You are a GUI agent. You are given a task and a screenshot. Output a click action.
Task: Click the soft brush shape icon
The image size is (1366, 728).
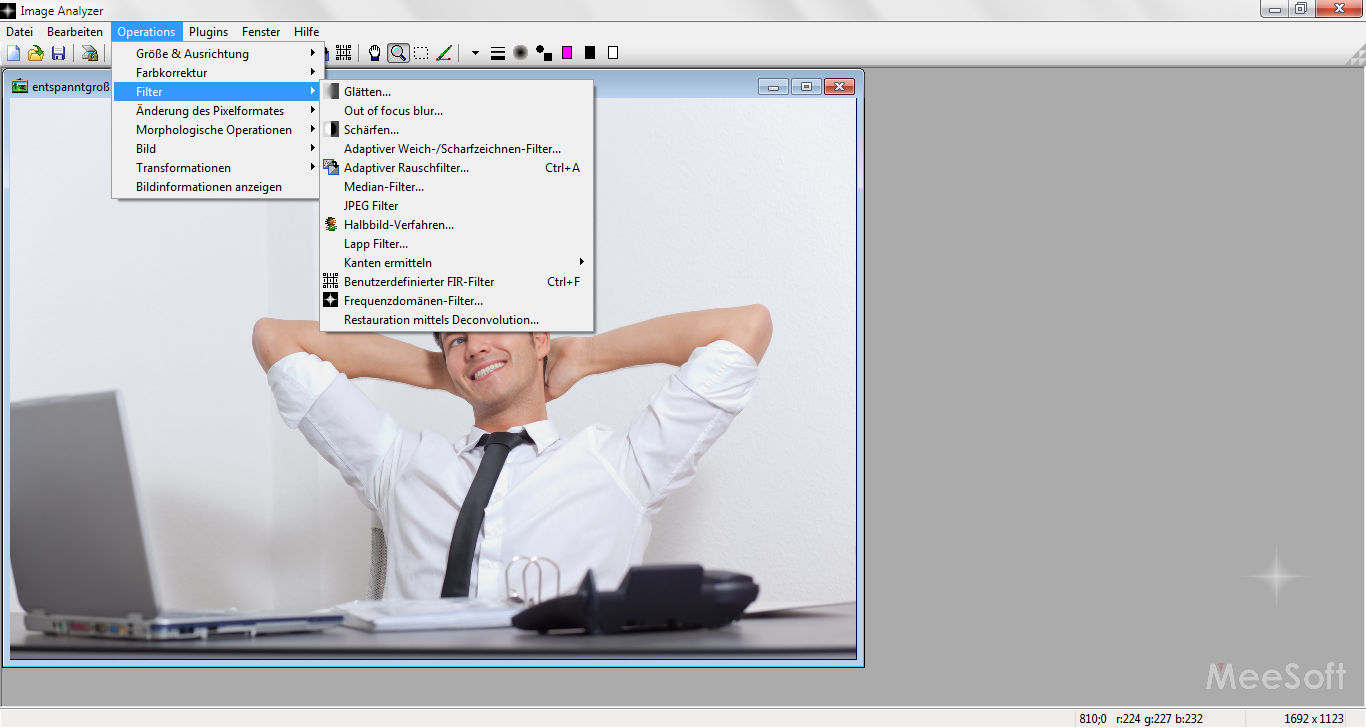tap(520, 53)
